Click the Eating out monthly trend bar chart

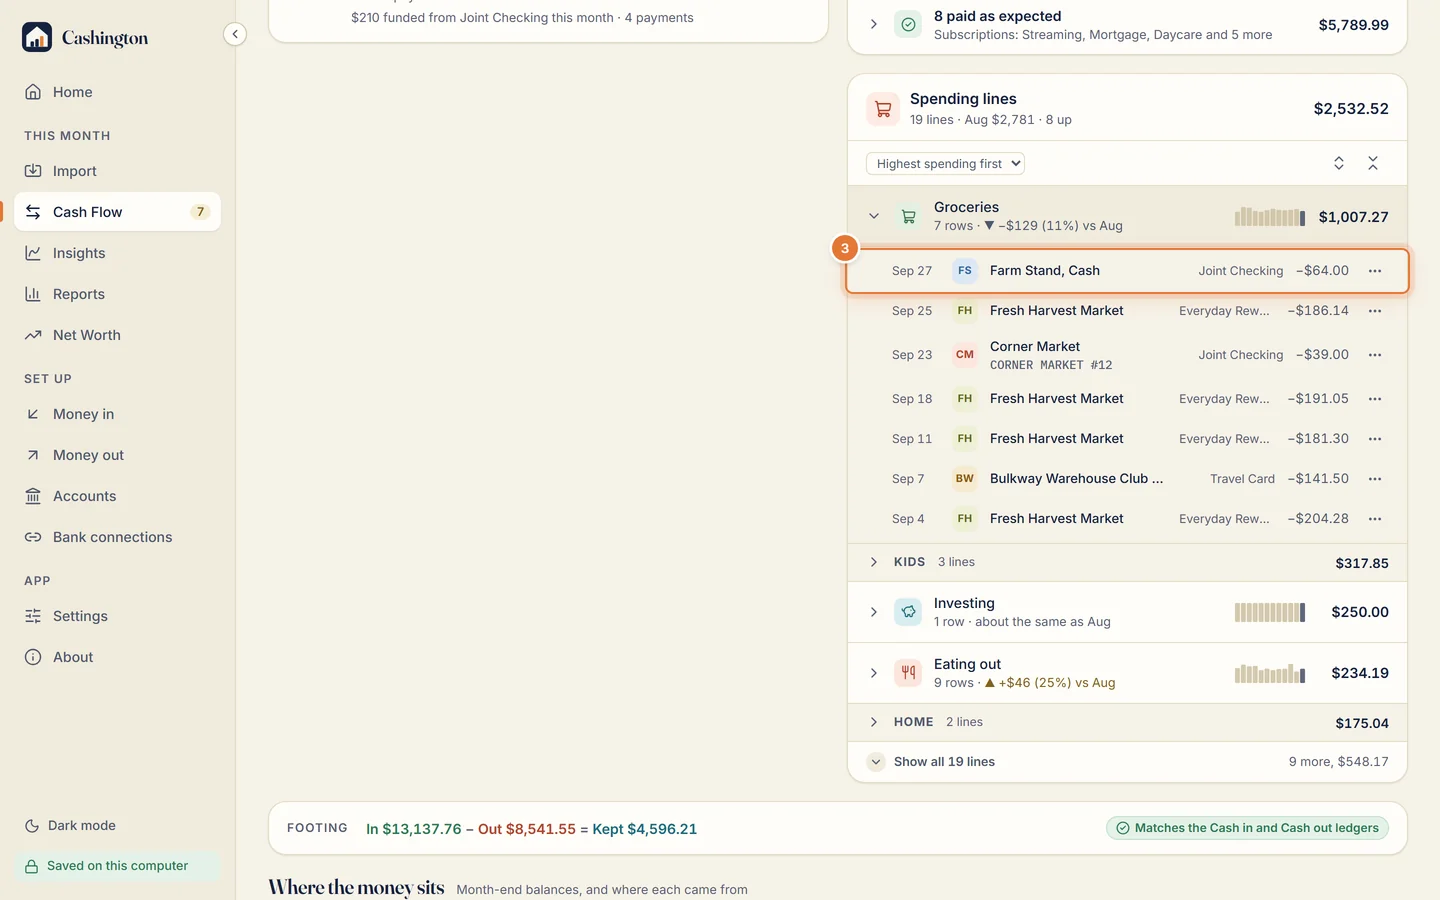point(1270,673)
